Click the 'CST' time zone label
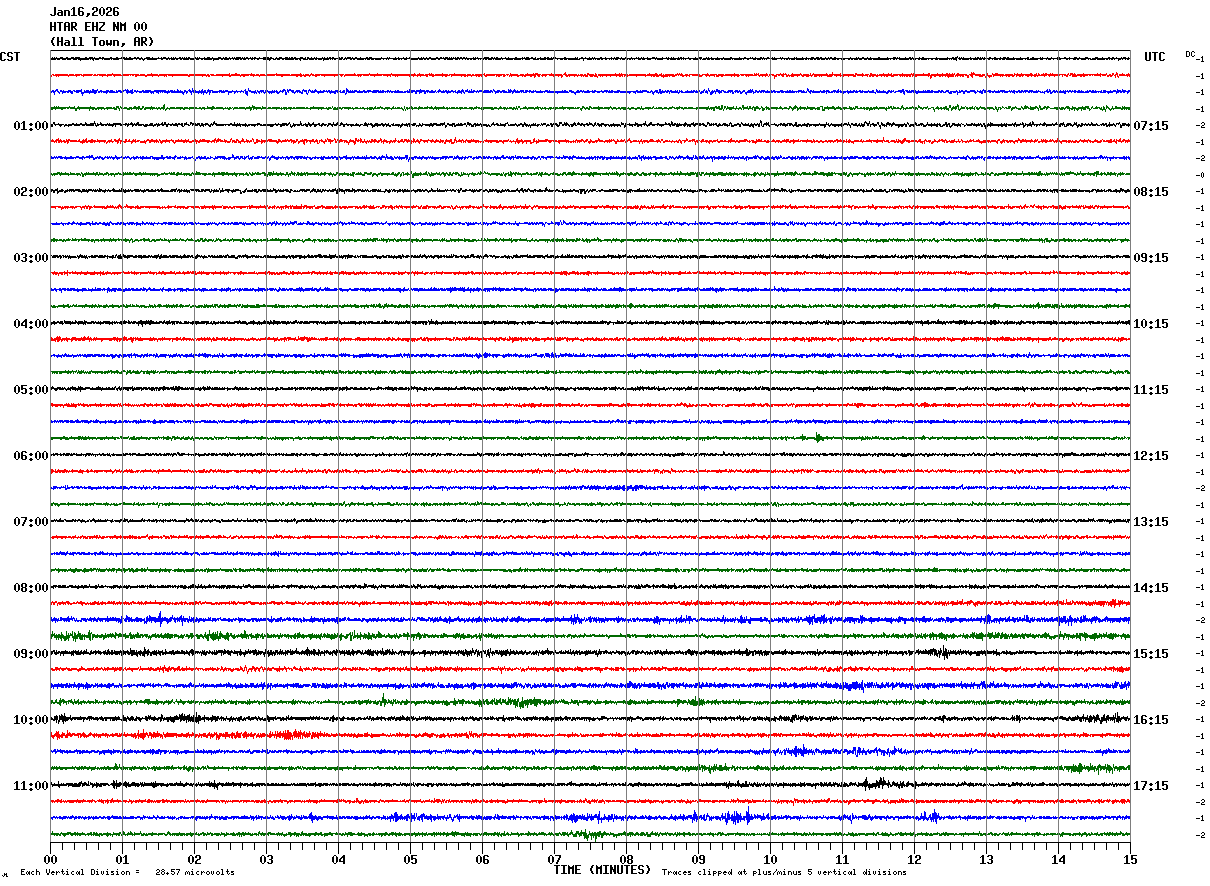 pos(10,57)
